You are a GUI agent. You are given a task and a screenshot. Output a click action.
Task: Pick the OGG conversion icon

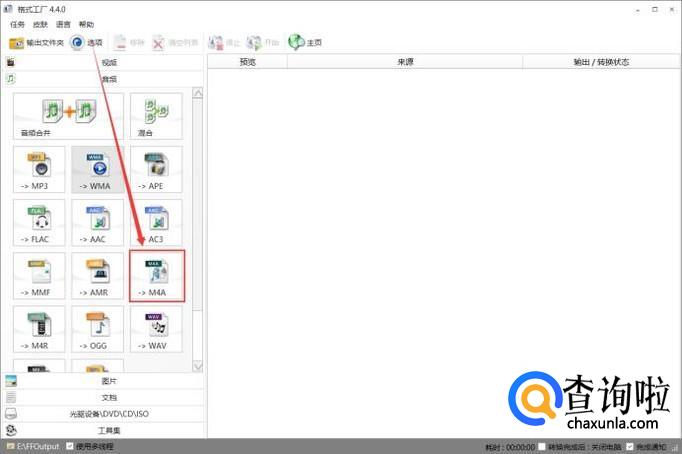click(x=97, y=330)
